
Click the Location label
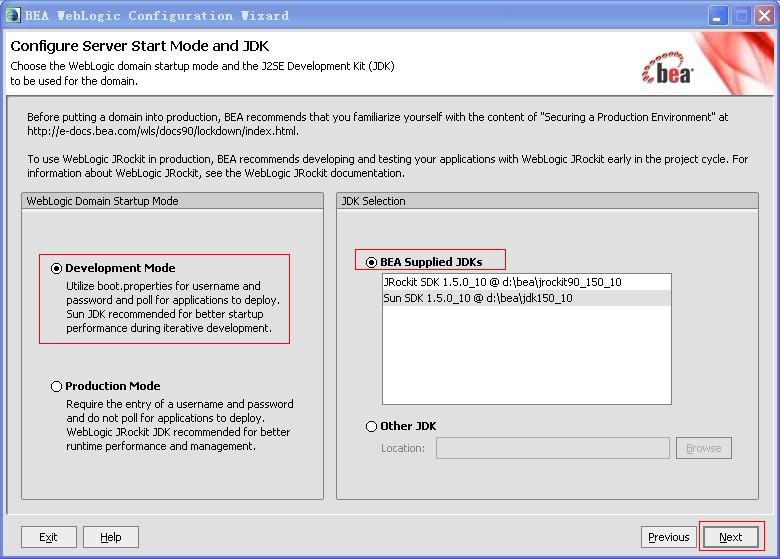click(x=403, y=448)
